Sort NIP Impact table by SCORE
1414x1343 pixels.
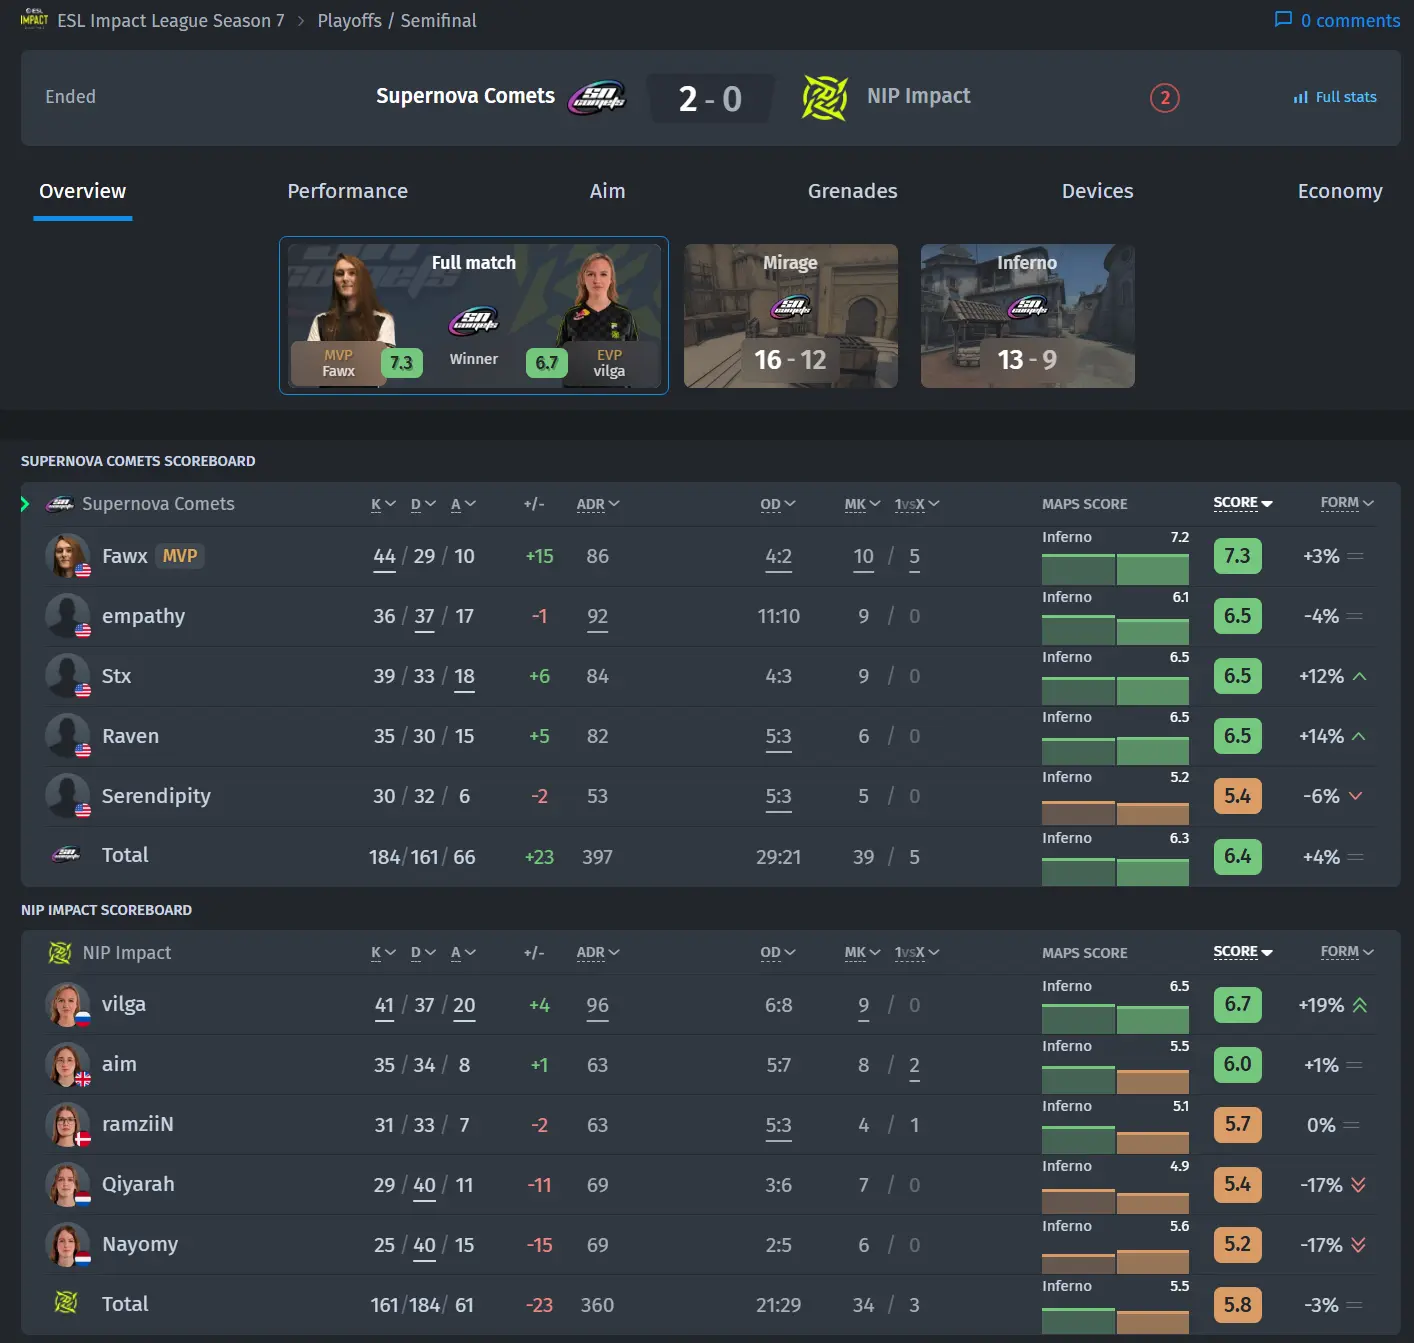tap(1243, 952)
